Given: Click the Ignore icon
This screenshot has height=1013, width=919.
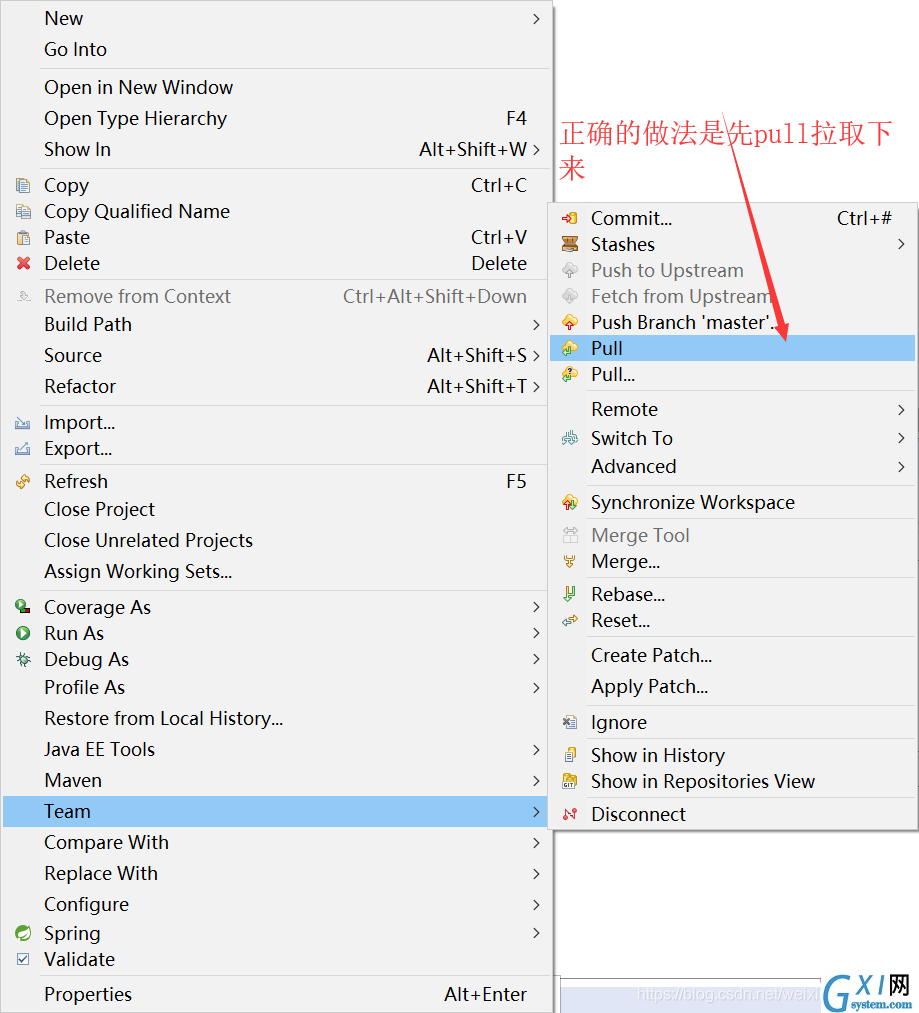Looking at the screenshot, I should click(570, 723).
